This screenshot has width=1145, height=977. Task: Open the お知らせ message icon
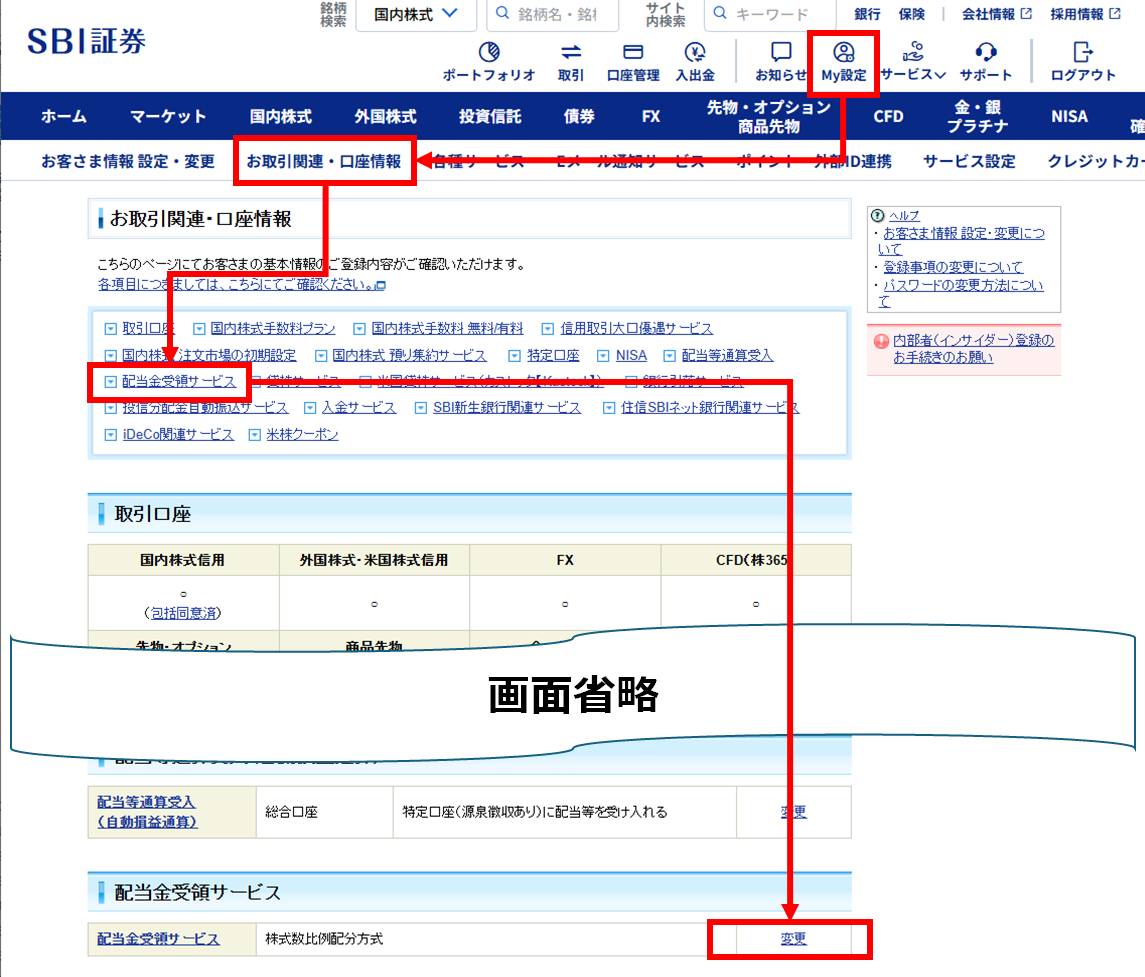(x=781, y=53)
